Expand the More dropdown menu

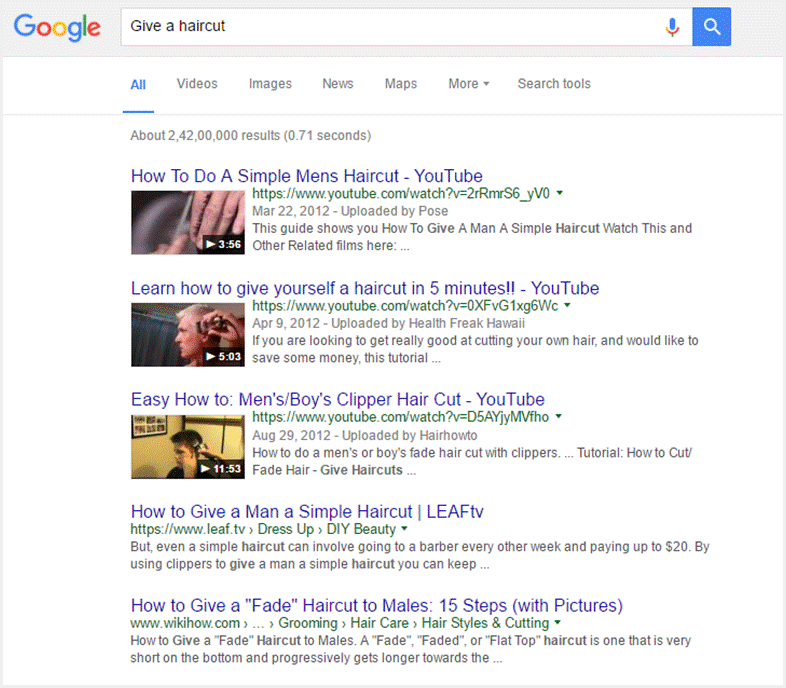tap(468, 84)
